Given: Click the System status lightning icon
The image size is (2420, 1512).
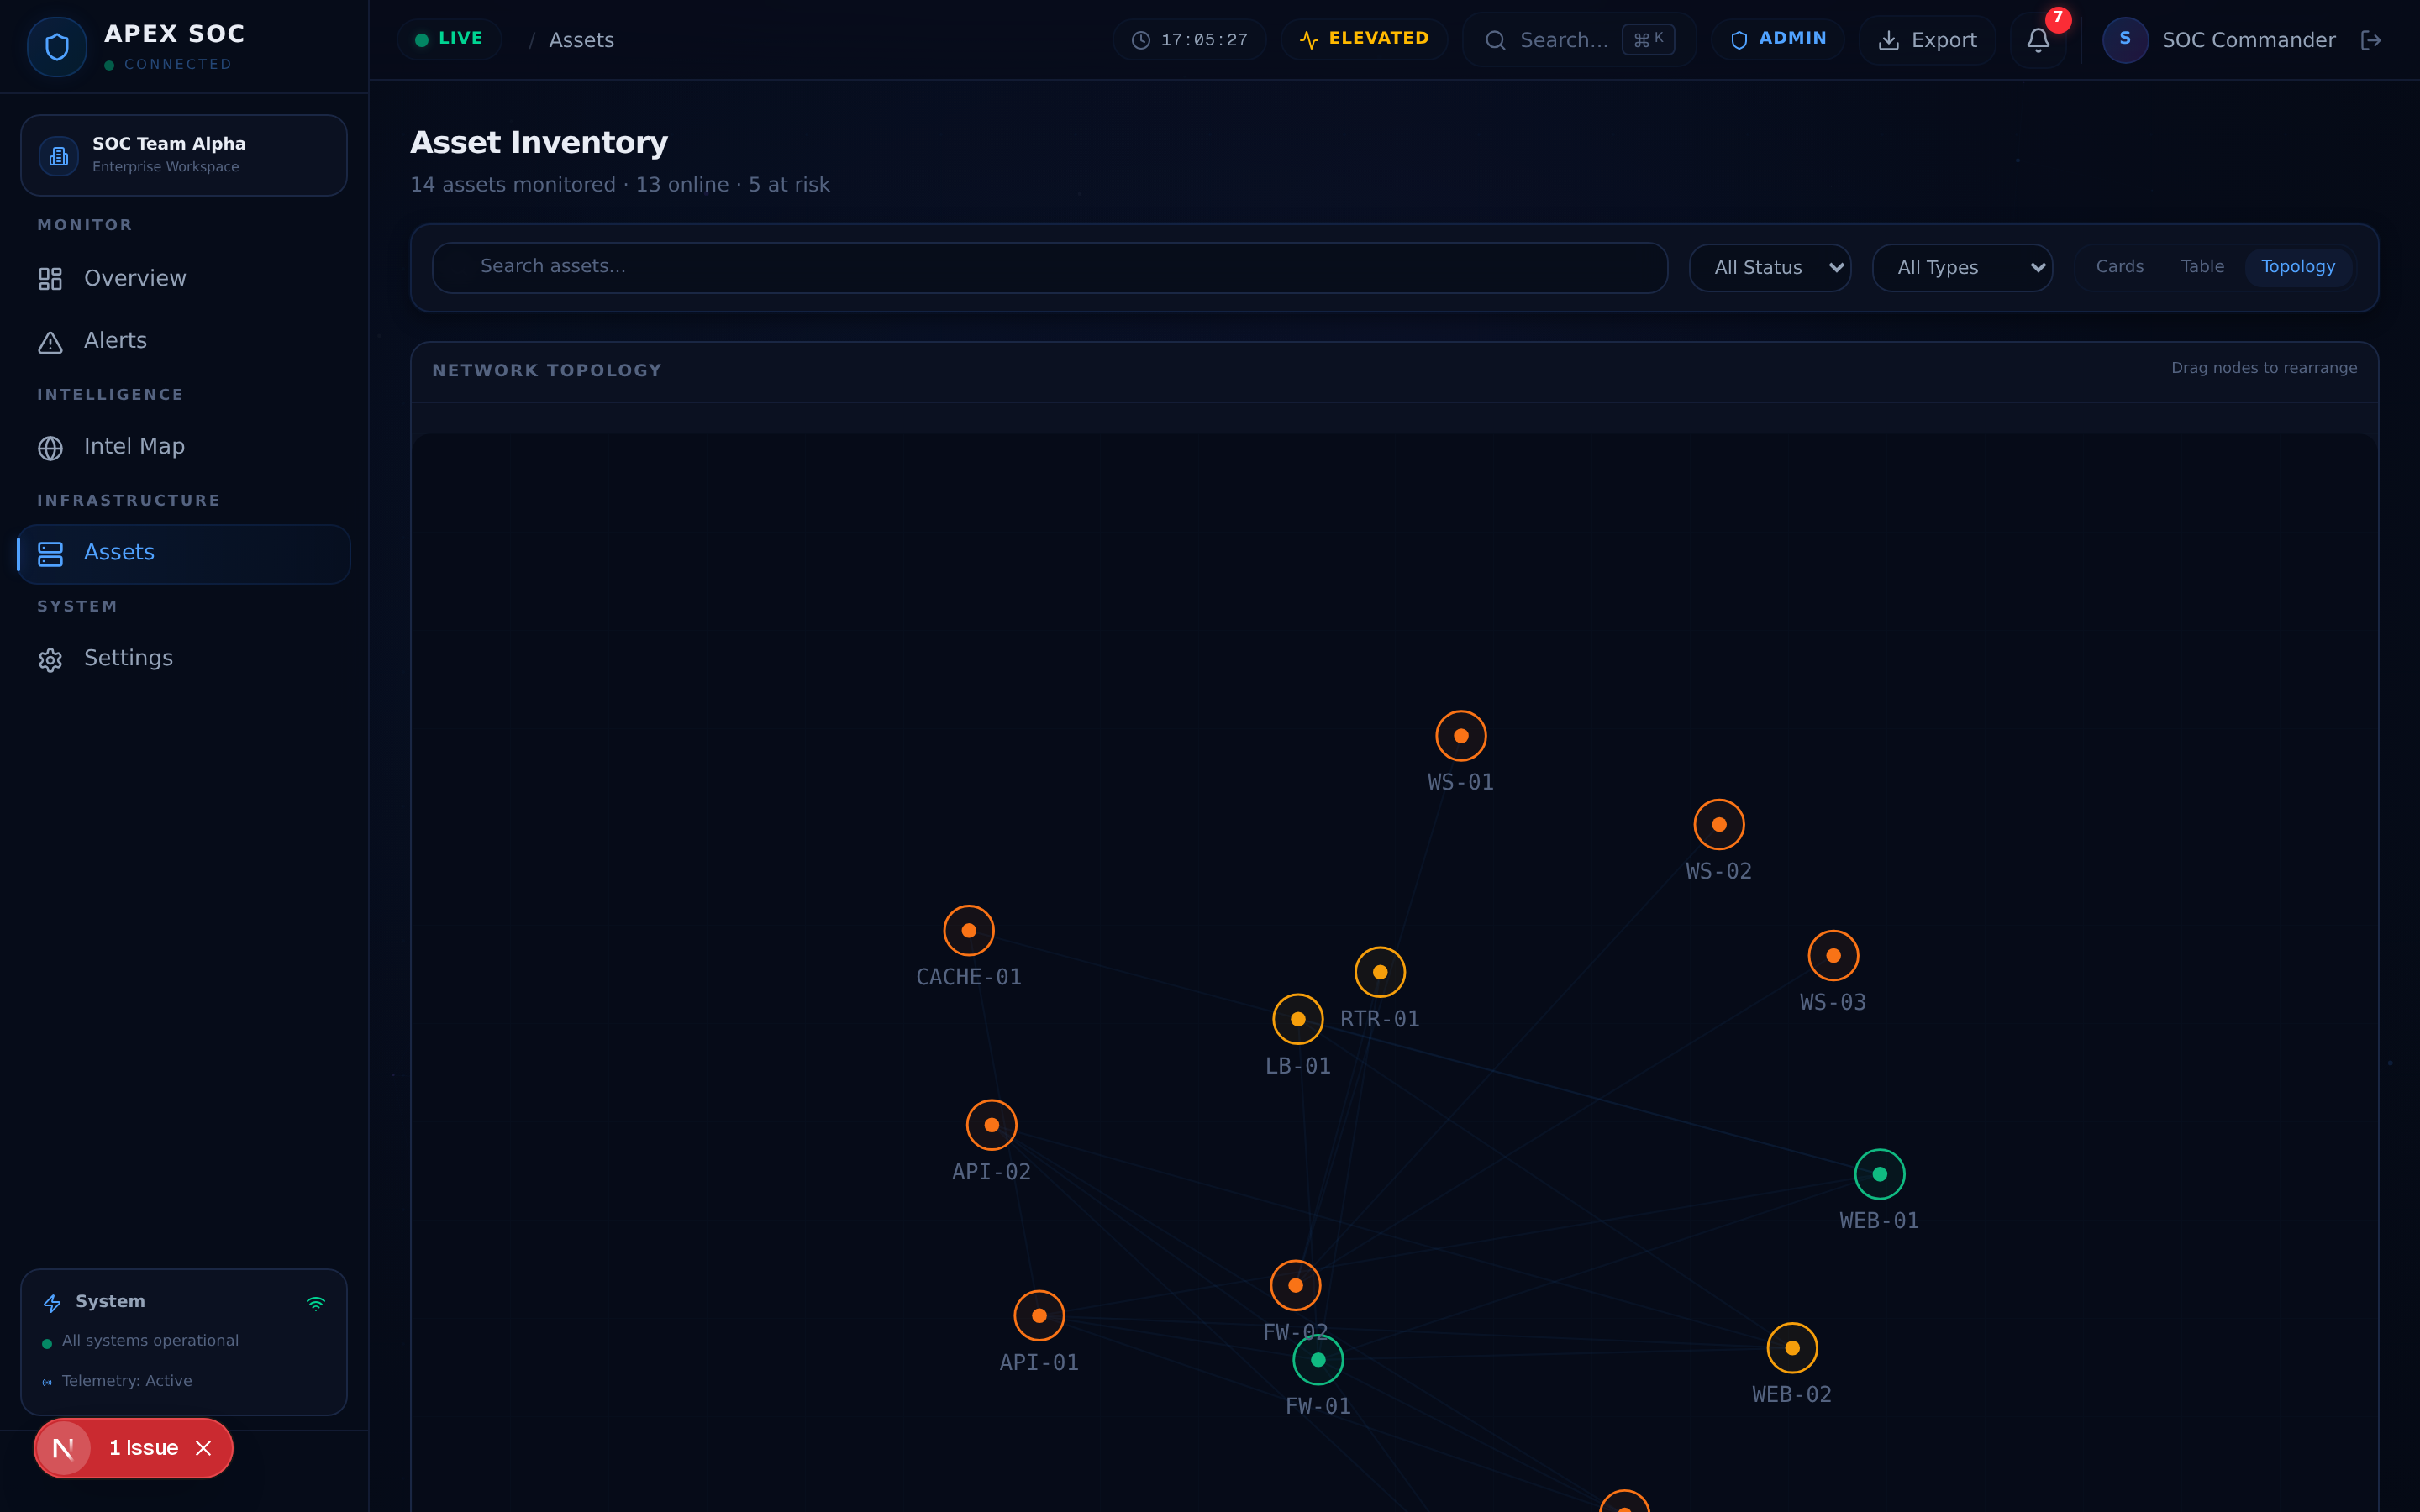Looking at the screenshot, I should pyautogui.click(x=52, y=1303).
